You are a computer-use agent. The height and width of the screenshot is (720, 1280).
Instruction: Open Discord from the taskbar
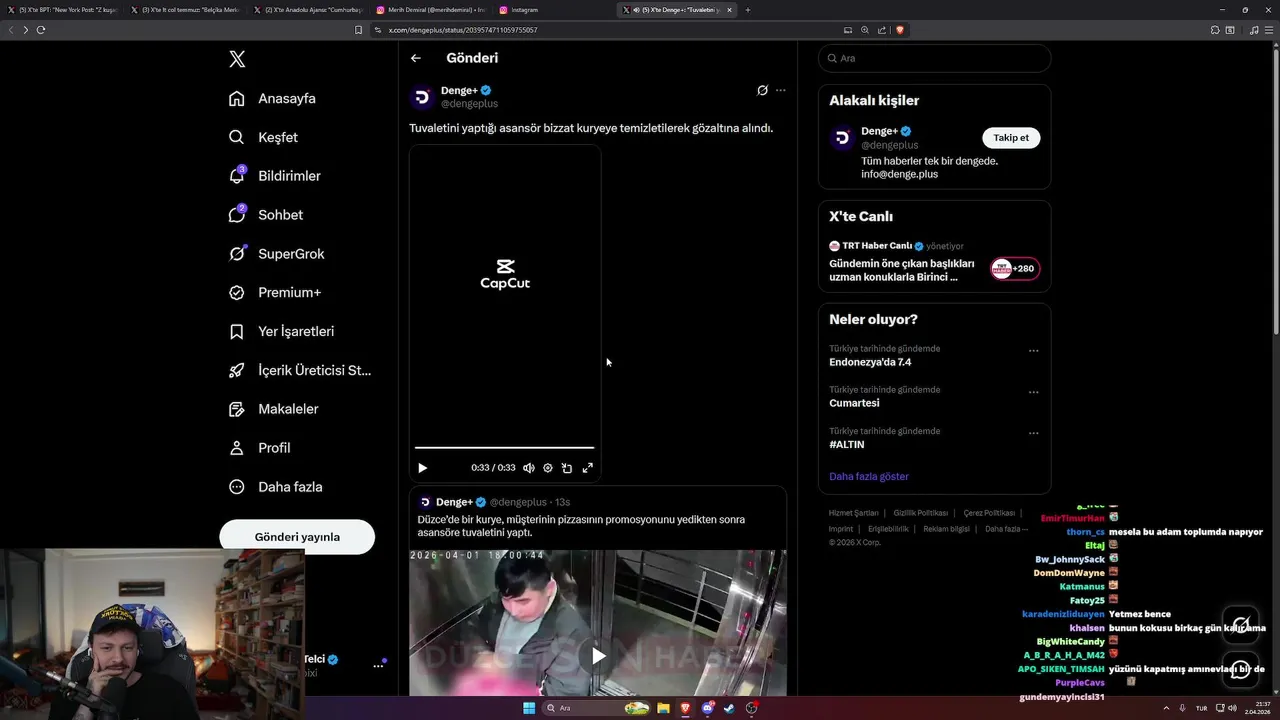(708, 708)
